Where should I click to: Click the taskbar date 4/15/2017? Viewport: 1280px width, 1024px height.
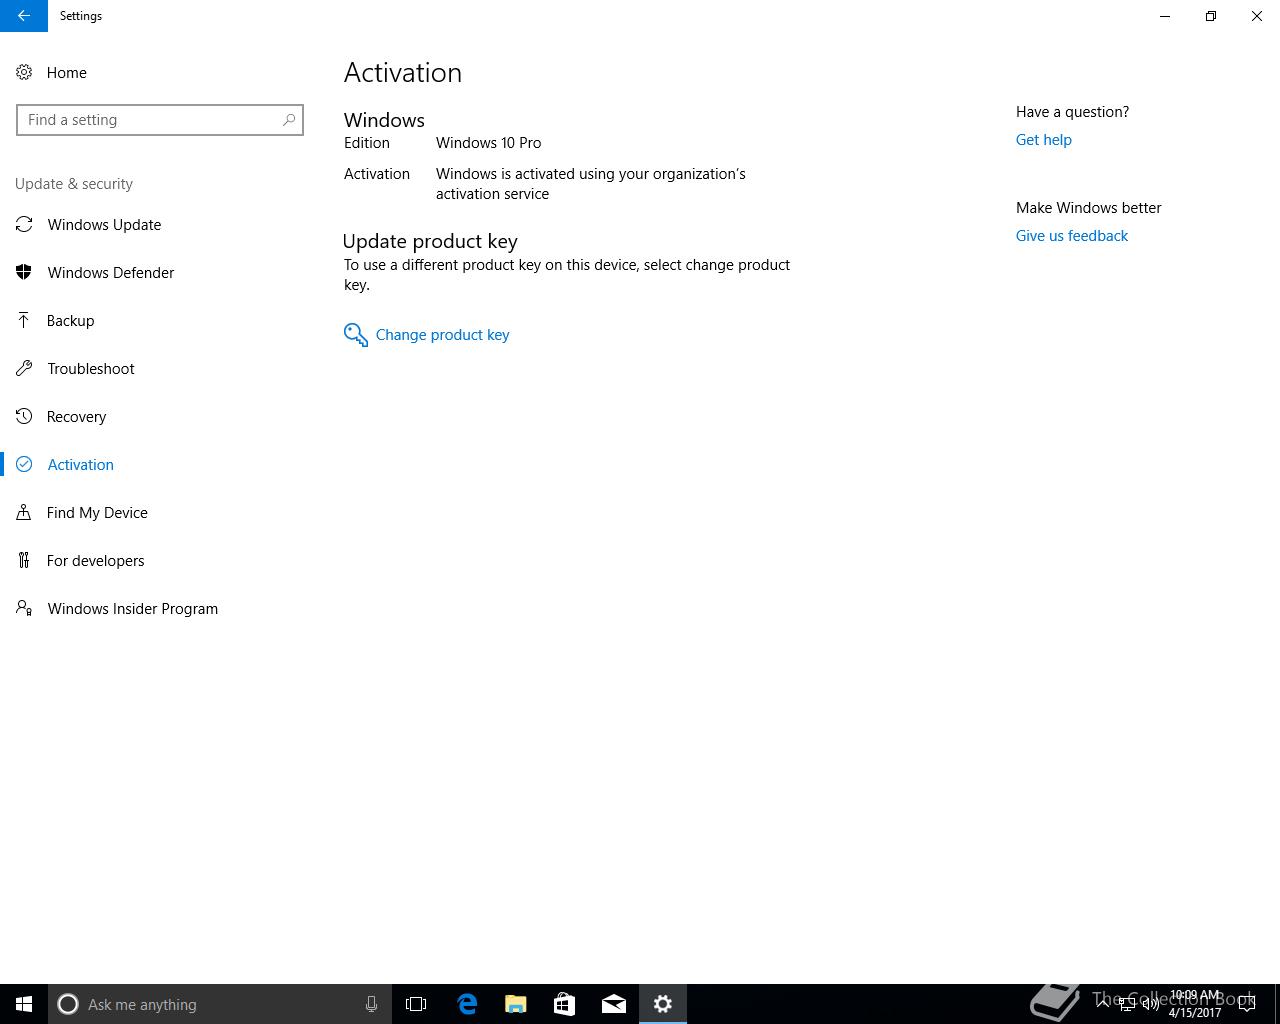click(x=1194, y=1012)
